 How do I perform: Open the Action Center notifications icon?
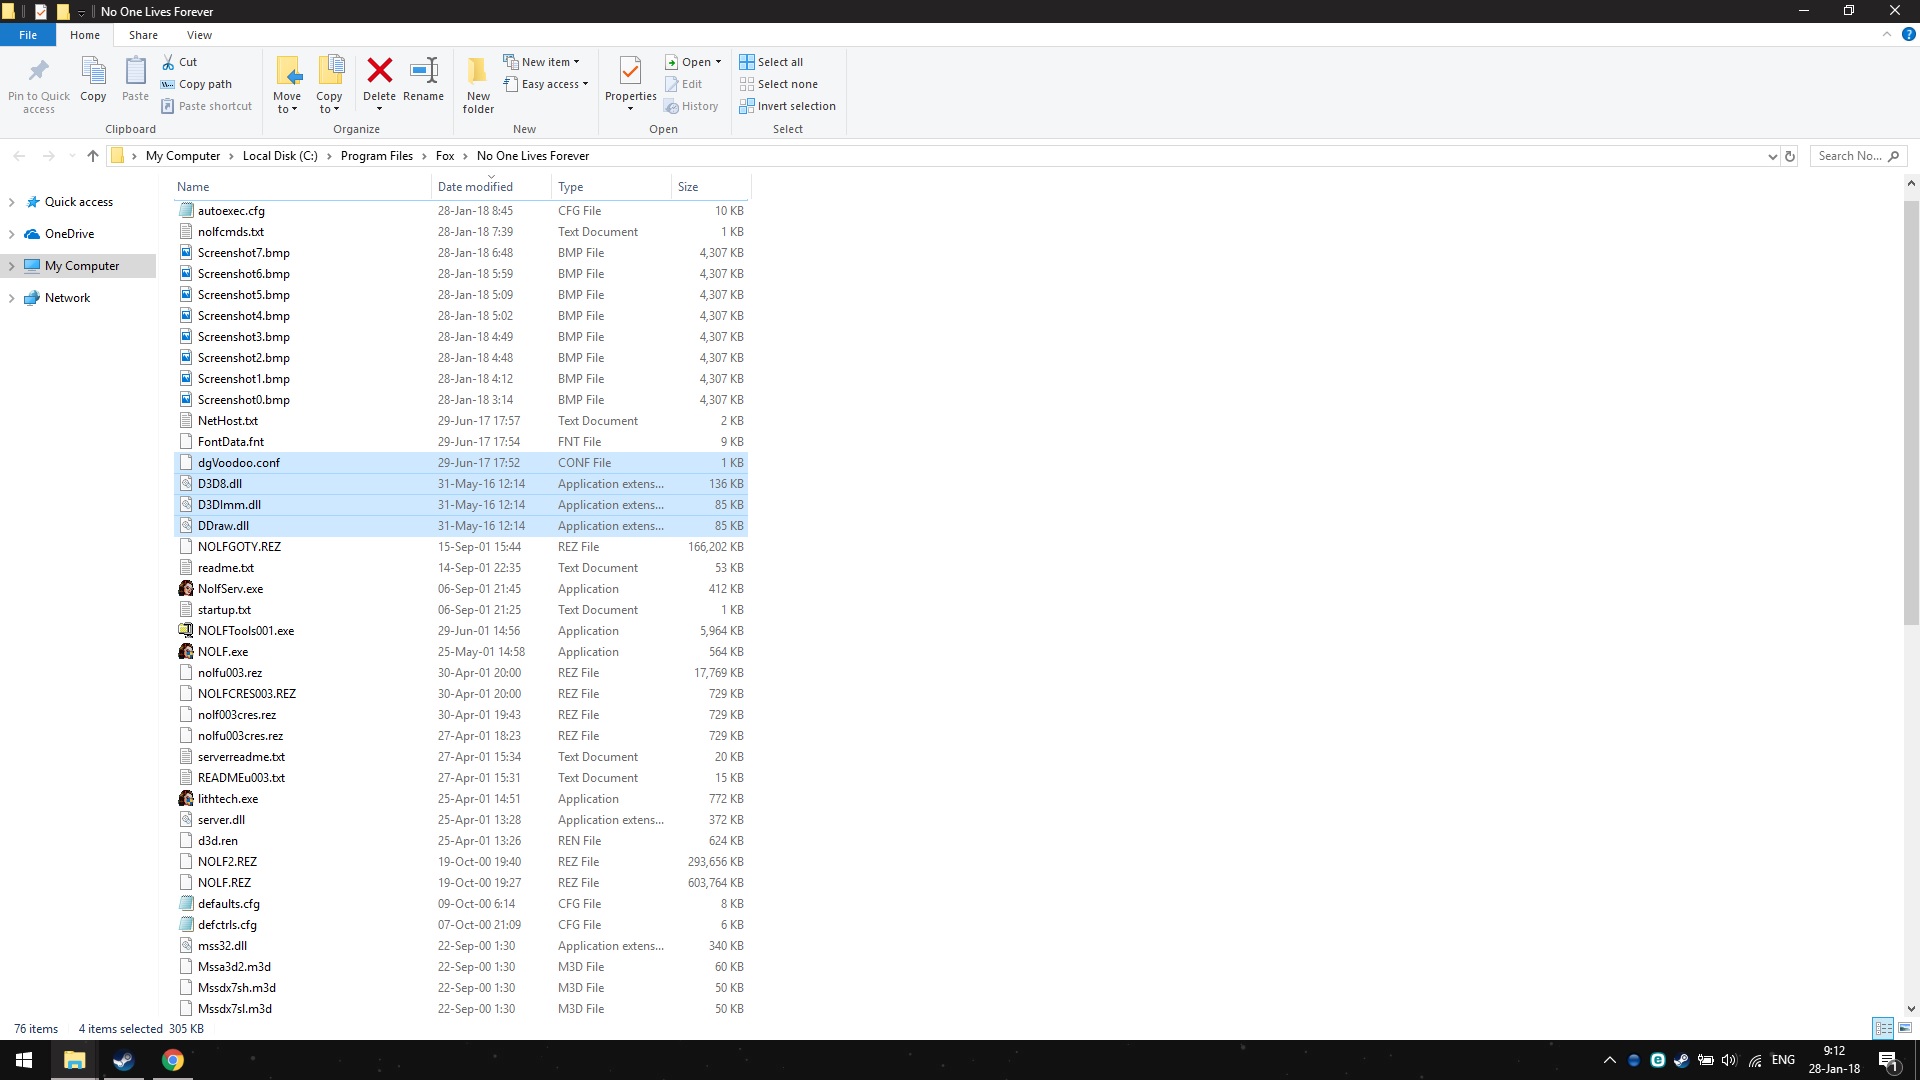[1888, 1061]
